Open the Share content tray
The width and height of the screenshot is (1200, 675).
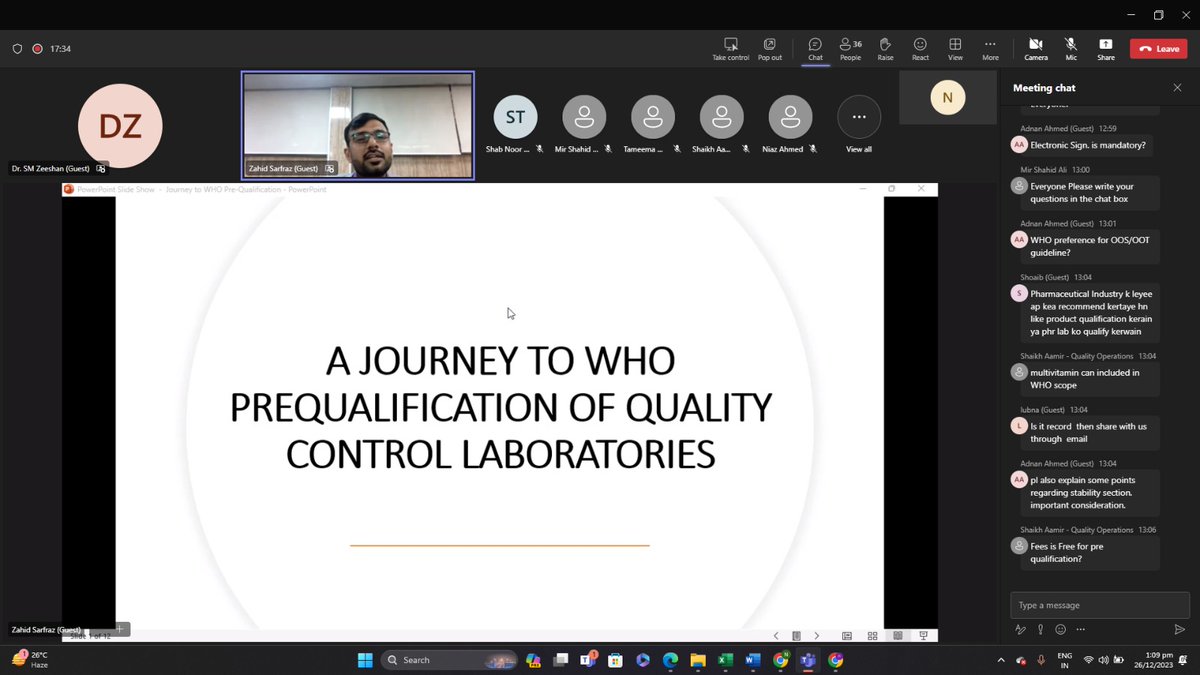[x=1106, y=49]
